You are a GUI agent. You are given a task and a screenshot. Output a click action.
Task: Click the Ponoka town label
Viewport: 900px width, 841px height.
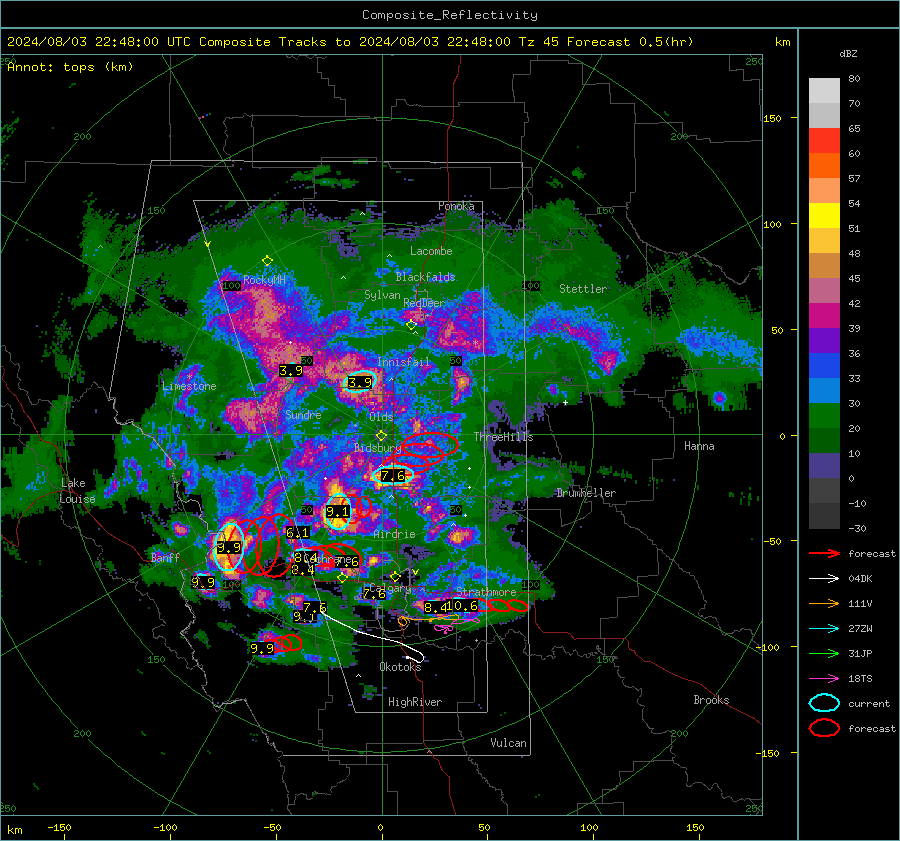[x=456, y=206]
